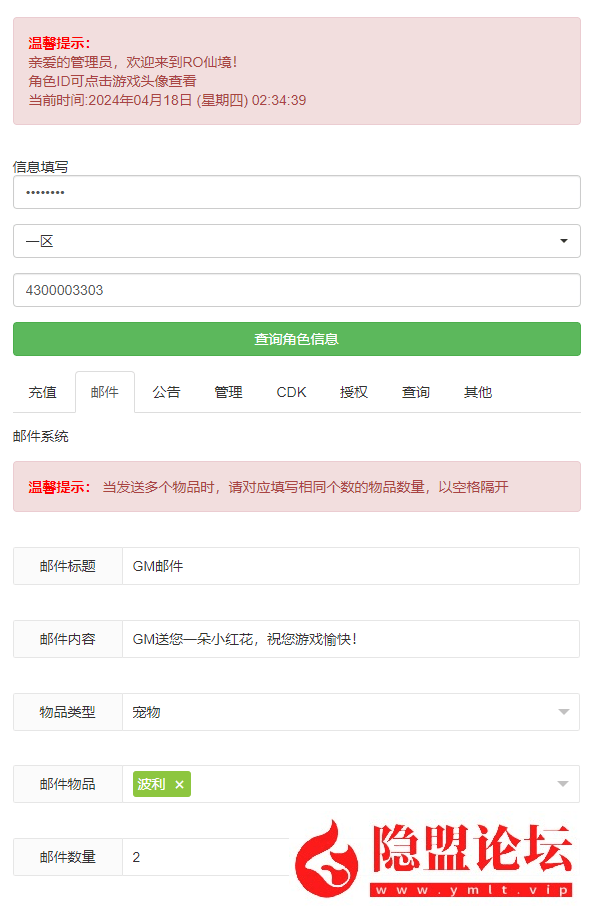Switch to the 其他 tab
Image resolution: width=593 pixels, height=906 pixels.
[x=477, y=392]
